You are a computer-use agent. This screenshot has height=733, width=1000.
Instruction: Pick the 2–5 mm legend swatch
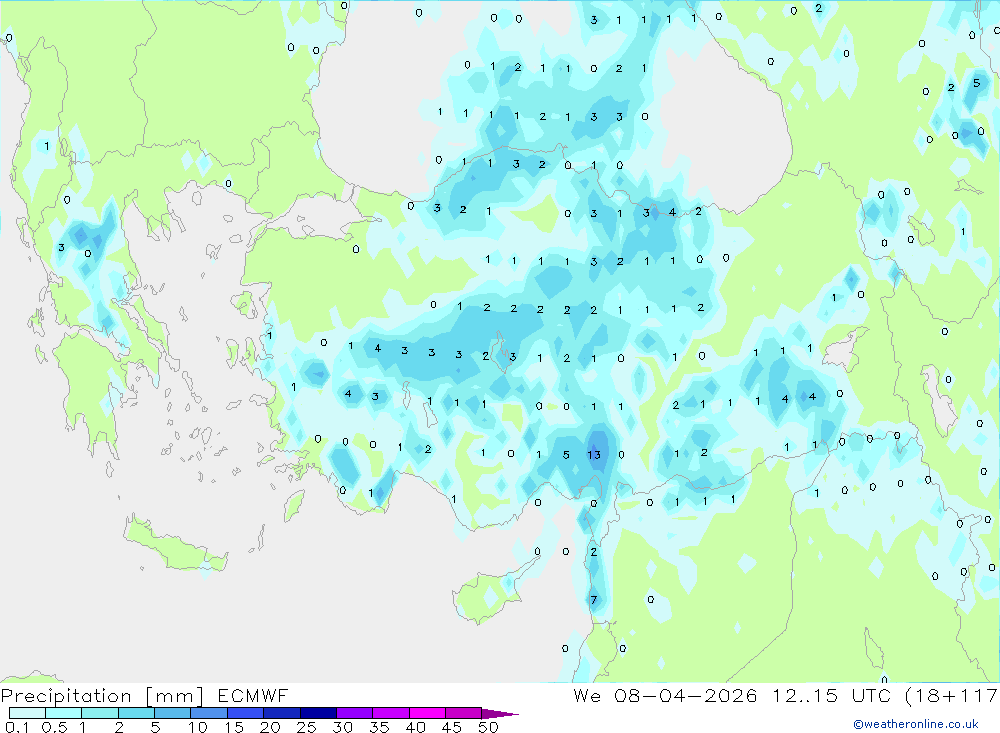136,713
